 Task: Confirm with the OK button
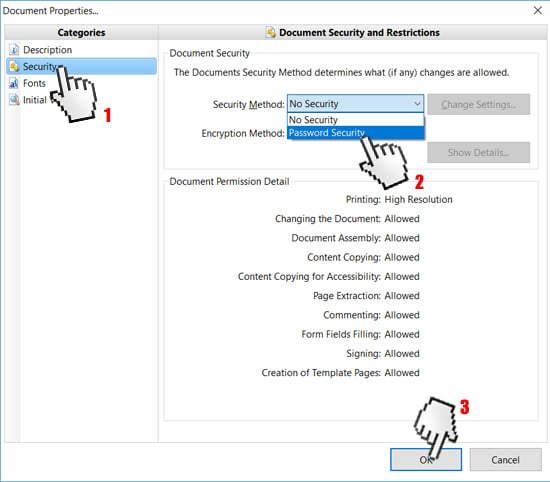(426, 460)
